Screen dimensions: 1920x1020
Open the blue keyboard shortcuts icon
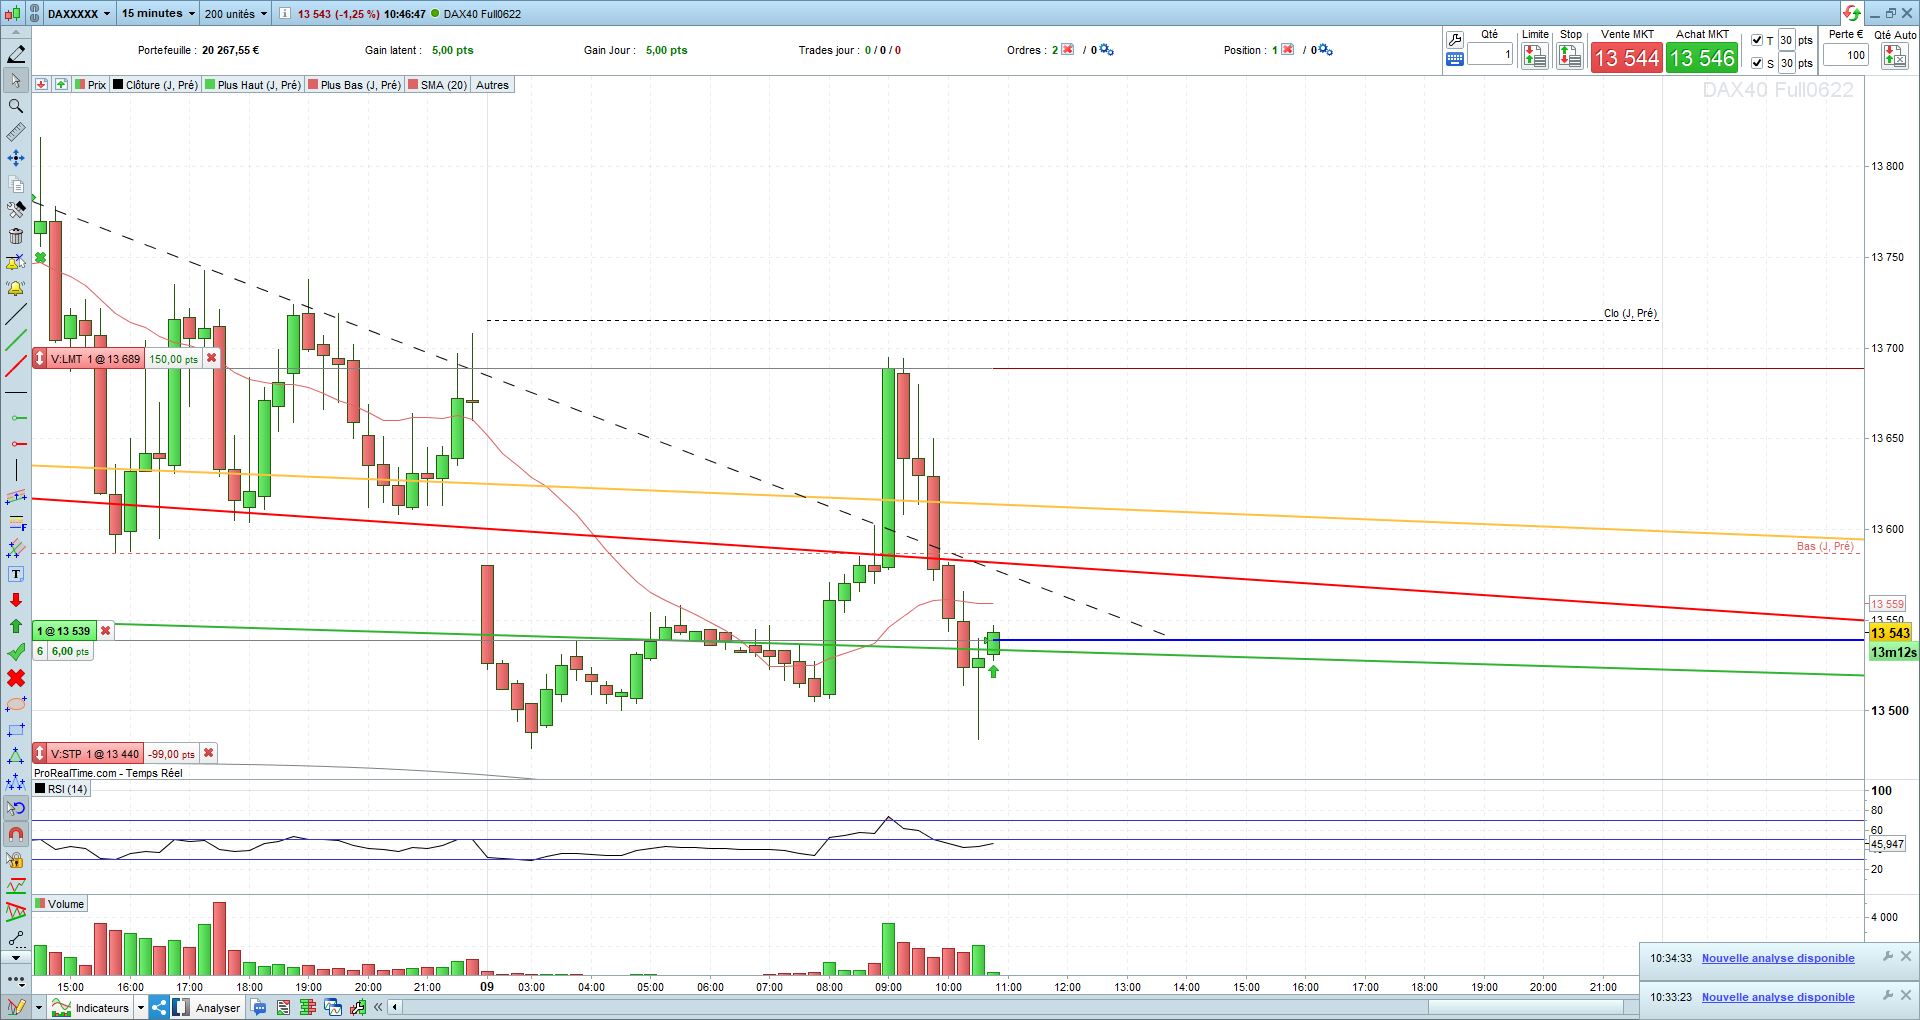click(1455, 59)
